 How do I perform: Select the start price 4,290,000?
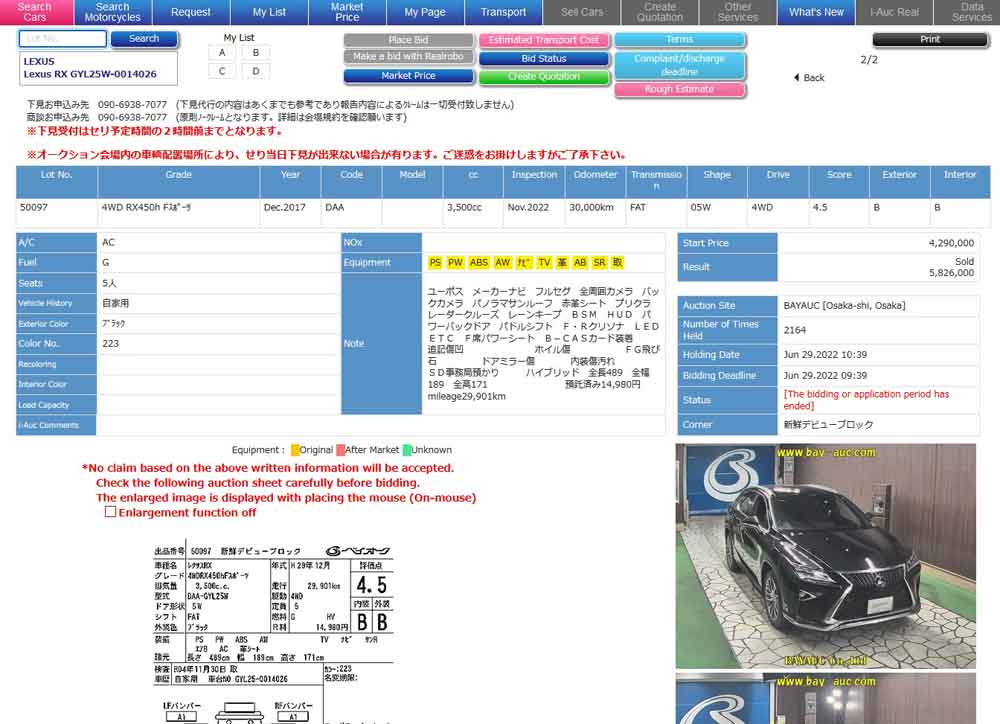click(951, 243)
